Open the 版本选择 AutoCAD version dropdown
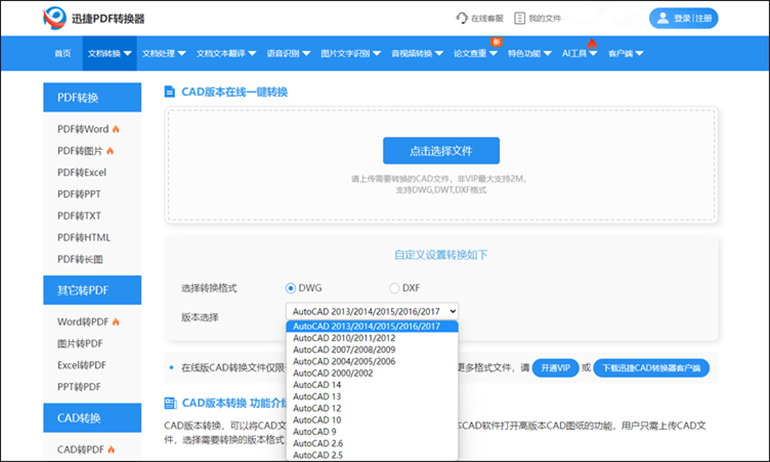Screen dimensions: 770x462 pos(372,311)
